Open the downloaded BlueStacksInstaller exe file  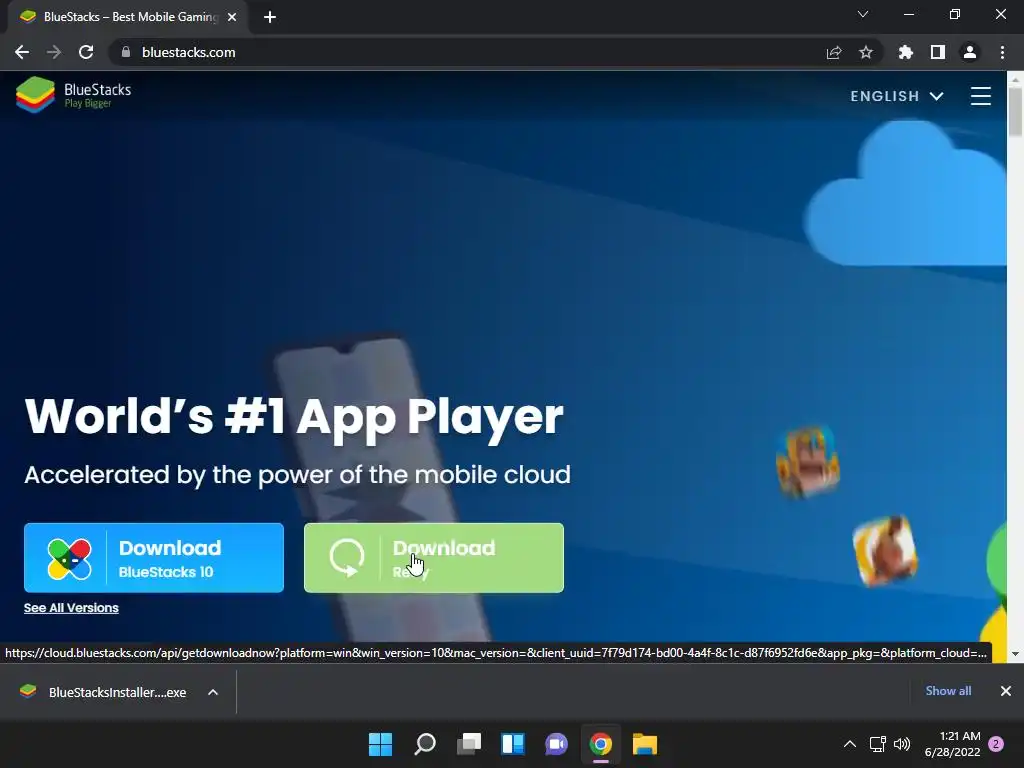coord(117,692)
